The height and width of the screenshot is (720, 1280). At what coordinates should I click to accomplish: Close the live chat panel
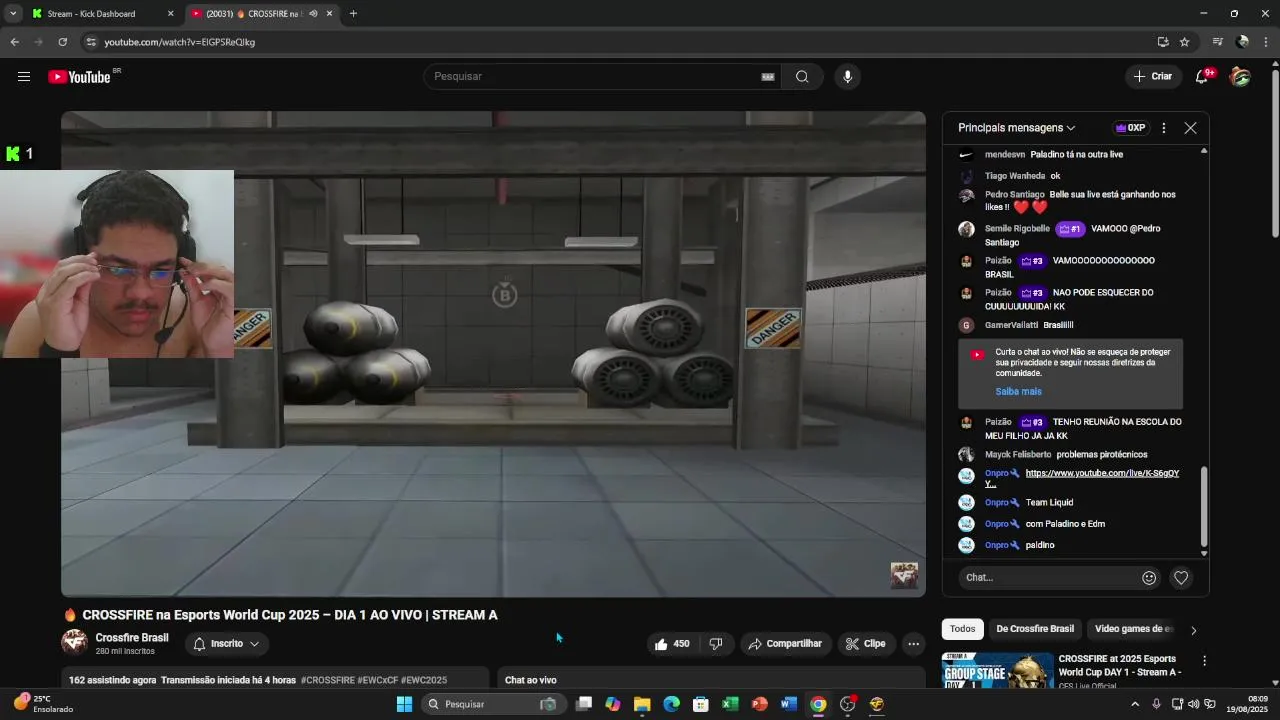click(x=1190, y=128)
